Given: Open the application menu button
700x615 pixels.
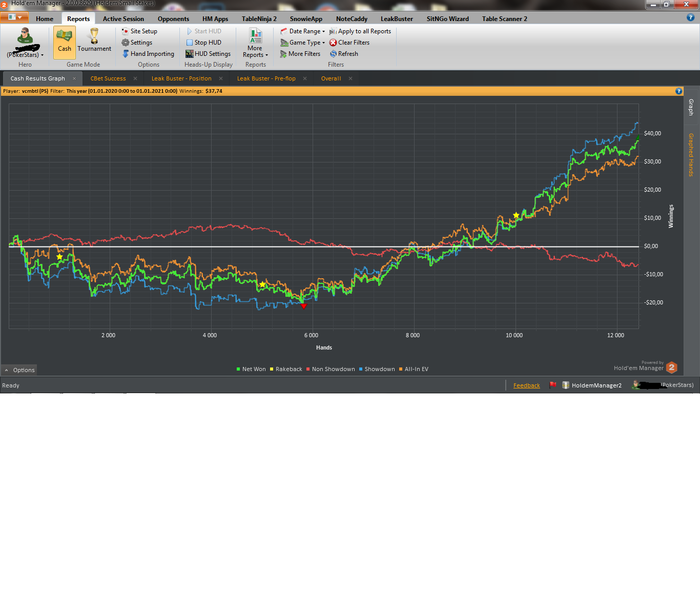Looking at the screenshot, I should click(x=15, y=17).
